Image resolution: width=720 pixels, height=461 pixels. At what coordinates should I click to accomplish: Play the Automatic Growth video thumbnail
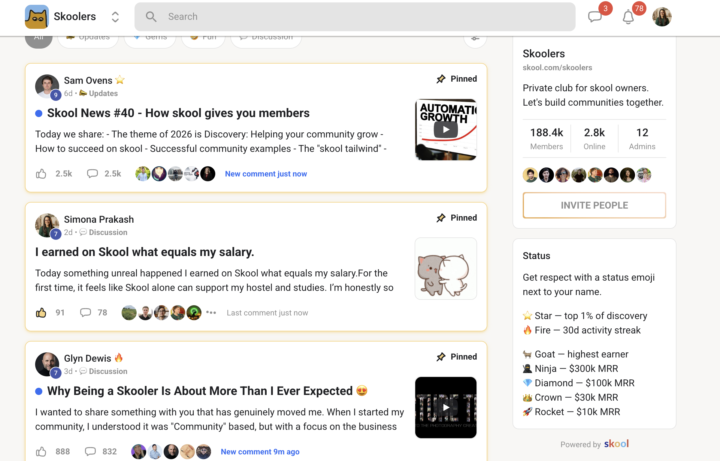445,129
